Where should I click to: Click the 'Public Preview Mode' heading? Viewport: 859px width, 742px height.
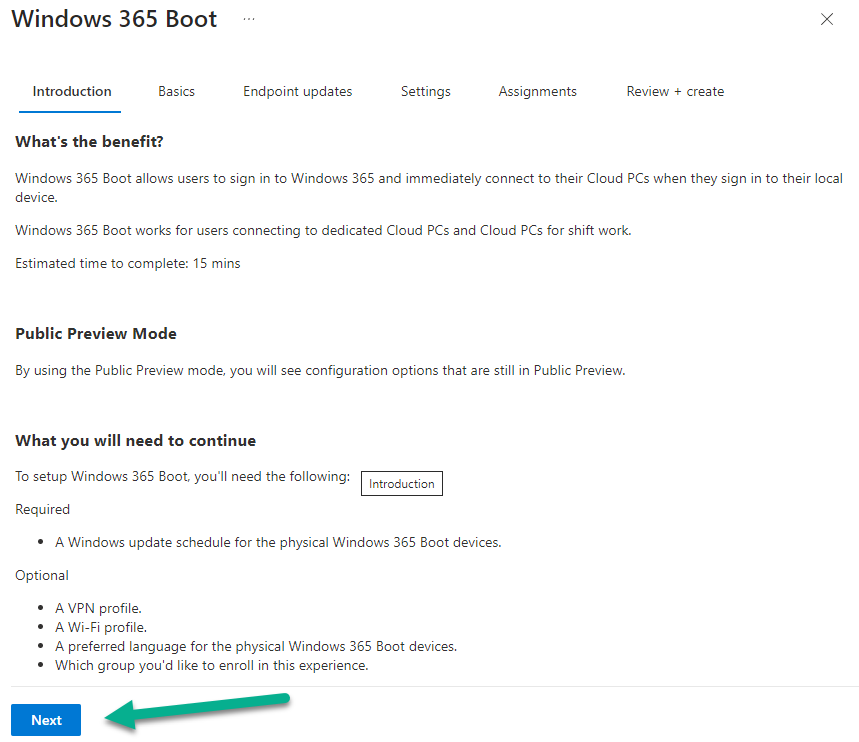tap(96, 334)
